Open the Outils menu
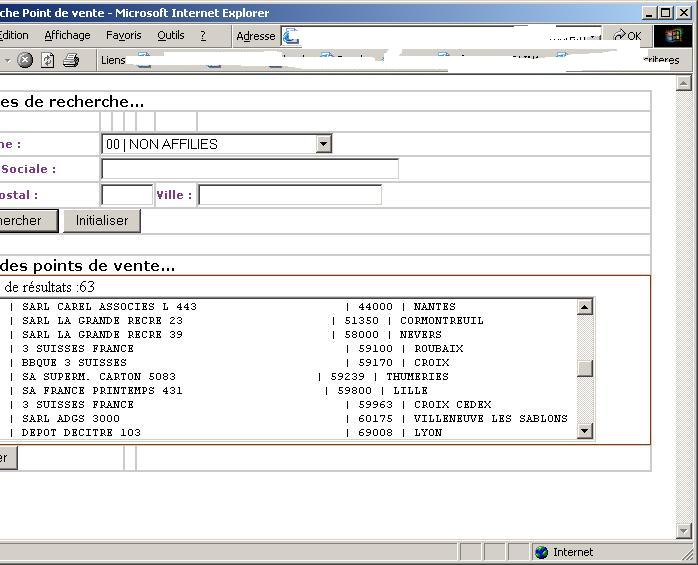698x565 pixels. (171, 35)
